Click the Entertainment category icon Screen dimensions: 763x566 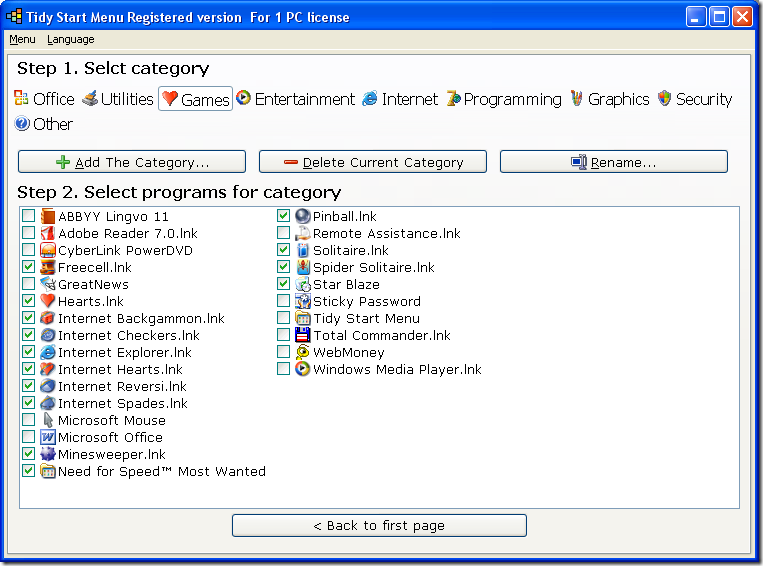tap(243, 98)
